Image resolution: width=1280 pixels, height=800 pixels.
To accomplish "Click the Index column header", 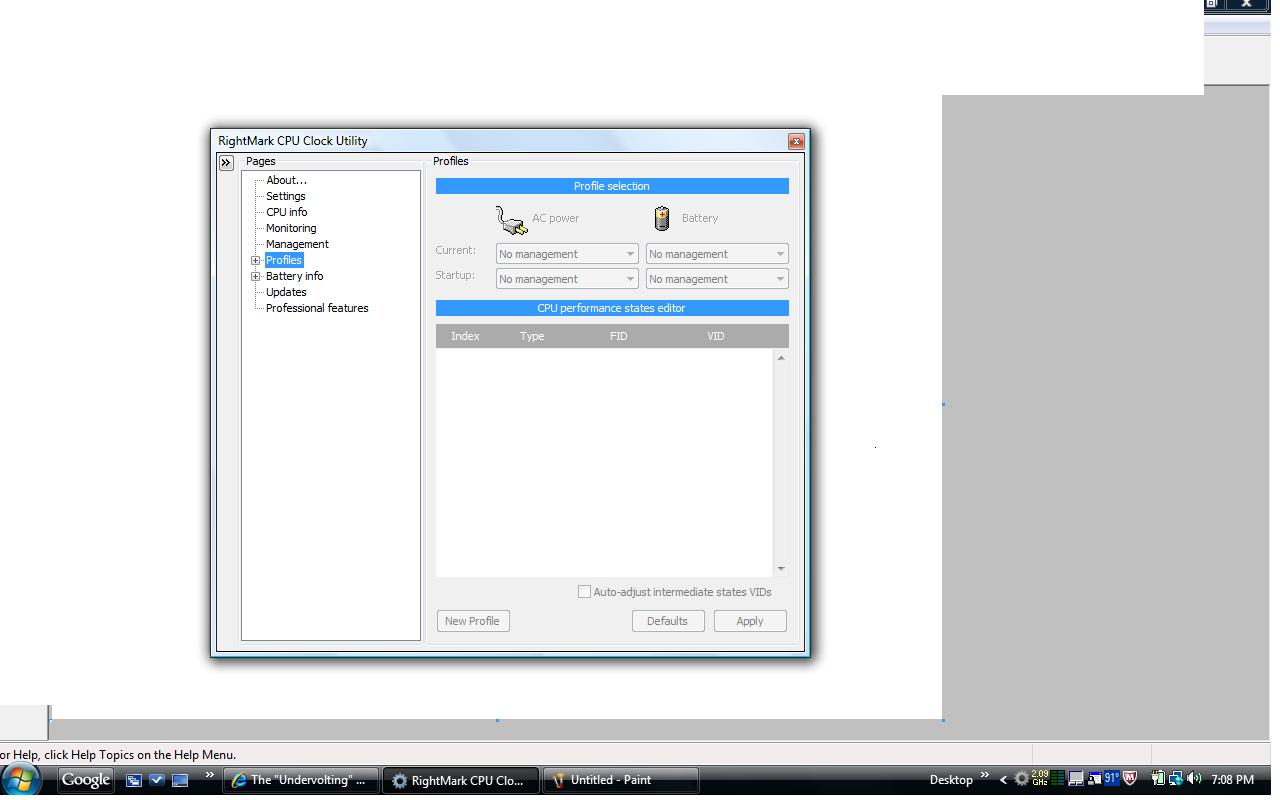I will (x=465, y=336).
